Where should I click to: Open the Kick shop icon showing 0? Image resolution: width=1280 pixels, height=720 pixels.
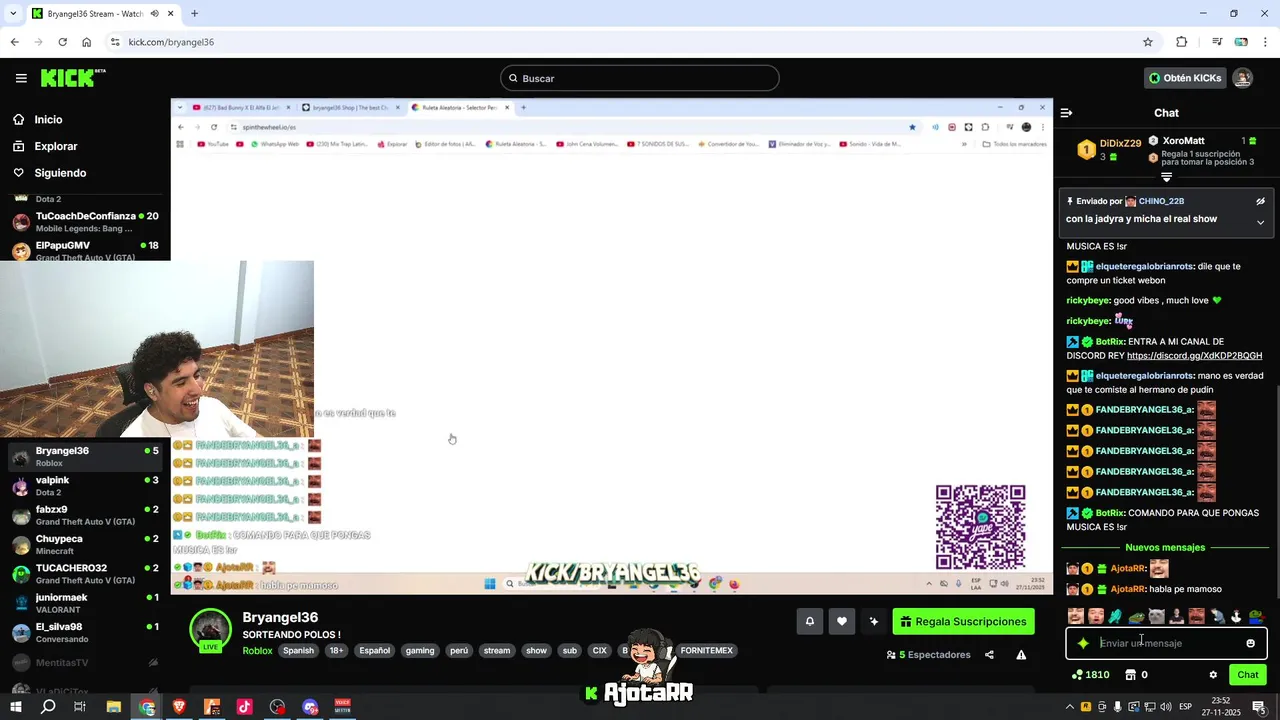click(1136, 675)
